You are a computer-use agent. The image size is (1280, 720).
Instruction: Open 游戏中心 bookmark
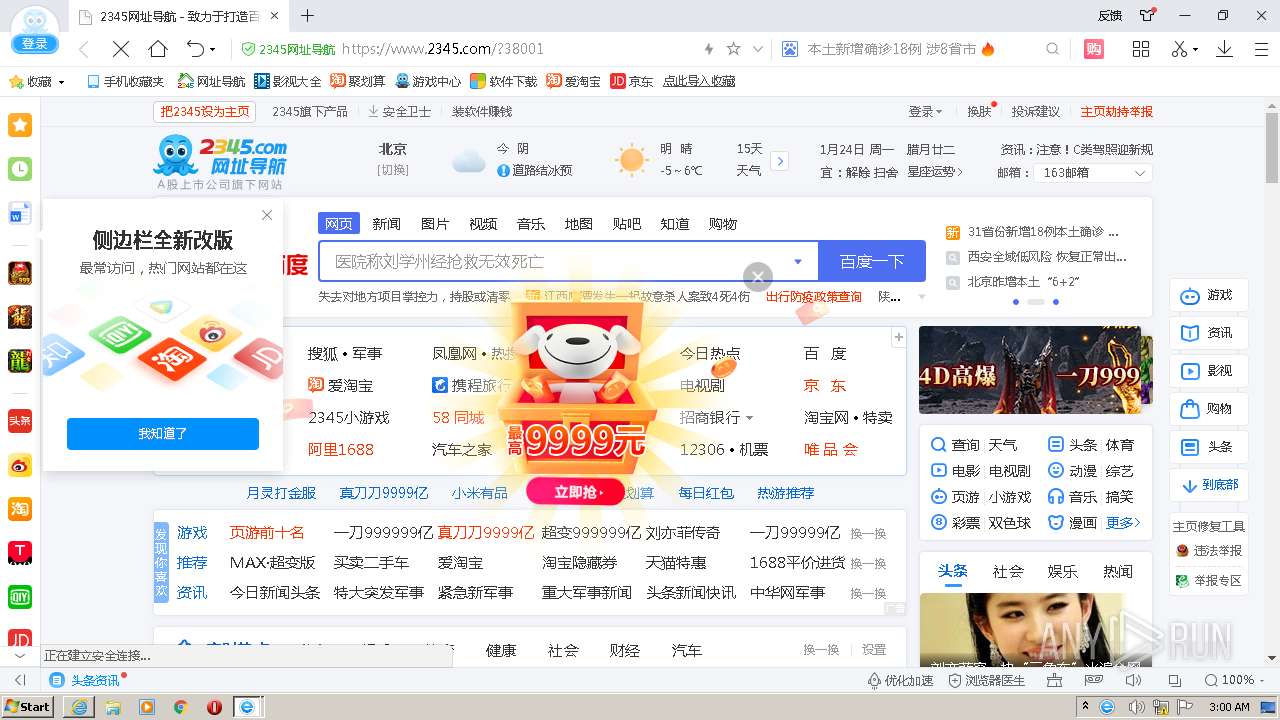(x=428, y=82)
